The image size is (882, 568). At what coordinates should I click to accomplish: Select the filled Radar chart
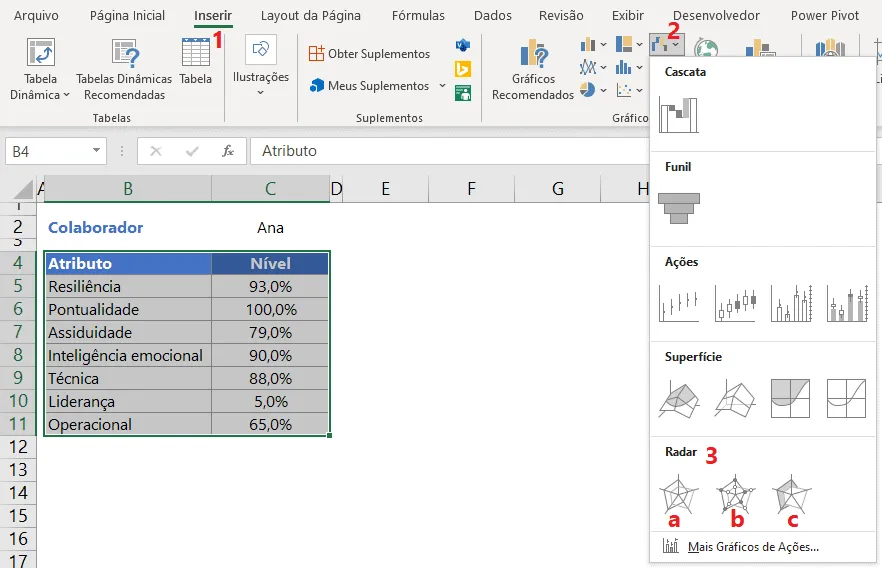click(x=791, y=495)
